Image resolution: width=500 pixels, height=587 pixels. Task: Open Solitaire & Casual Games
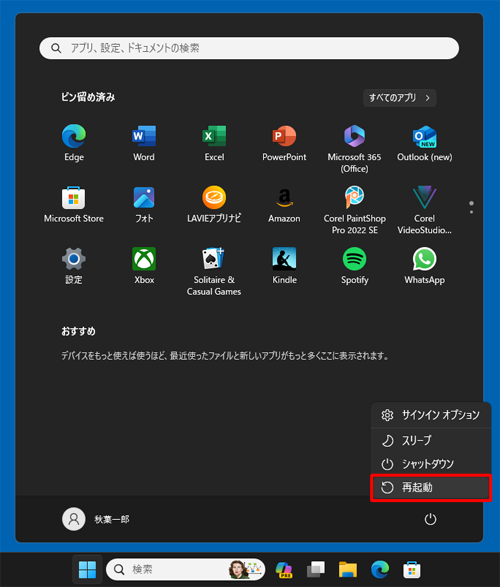[214, 271]
